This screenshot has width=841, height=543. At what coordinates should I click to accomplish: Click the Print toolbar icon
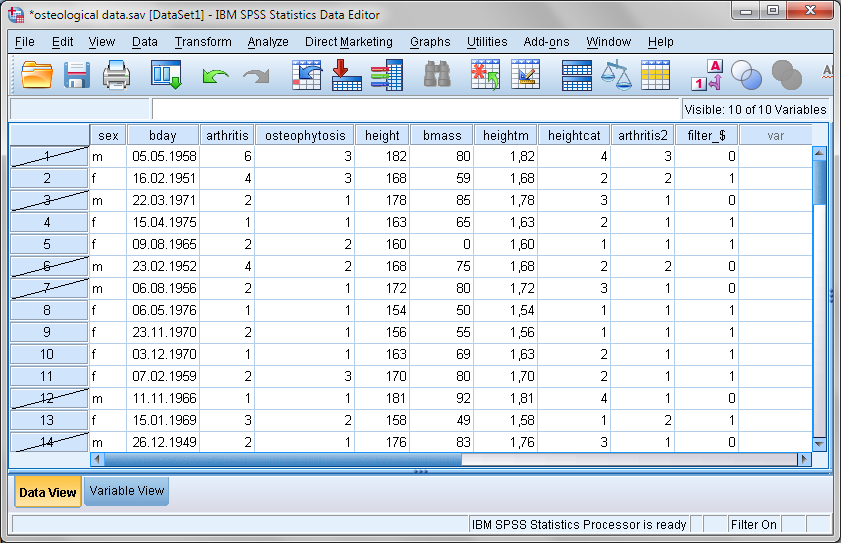pos(116,75)
